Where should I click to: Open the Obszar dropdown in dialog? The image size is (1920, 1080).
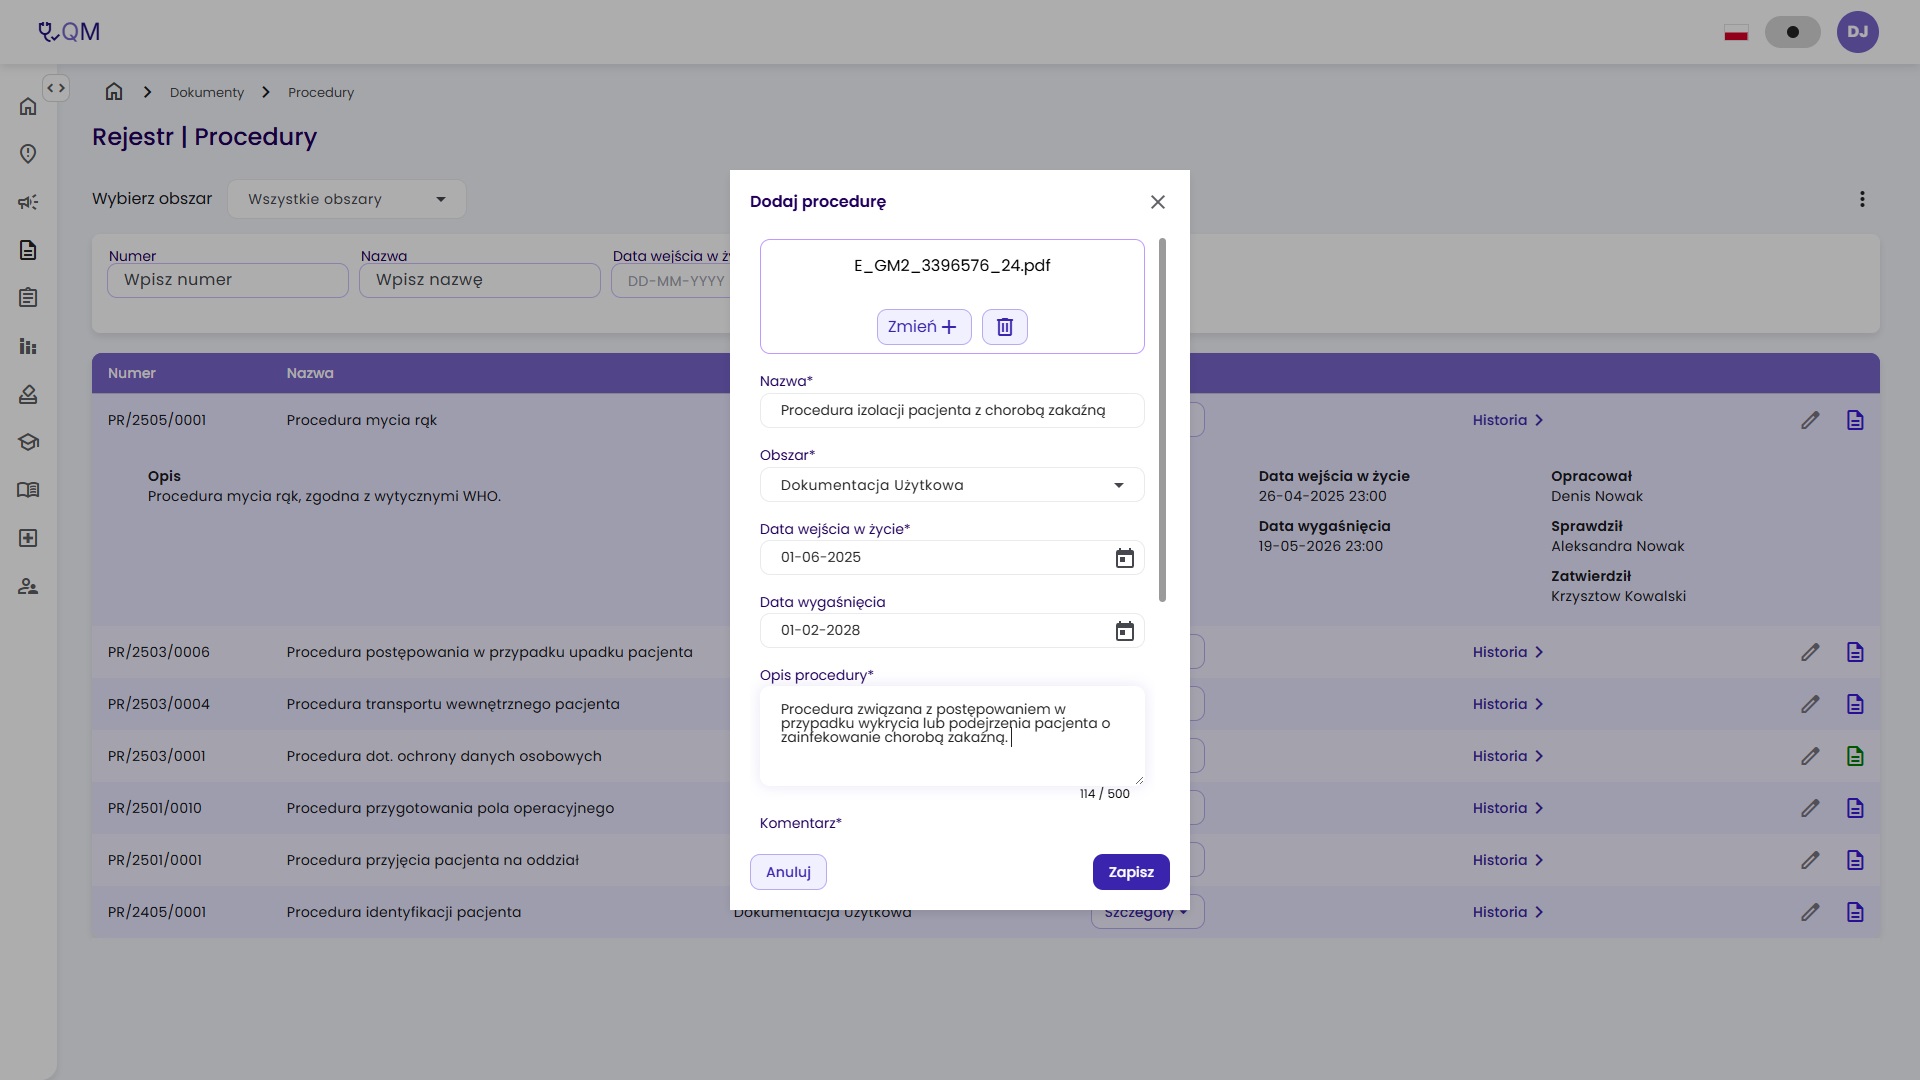pyautogui.click(x=952, y=485)
